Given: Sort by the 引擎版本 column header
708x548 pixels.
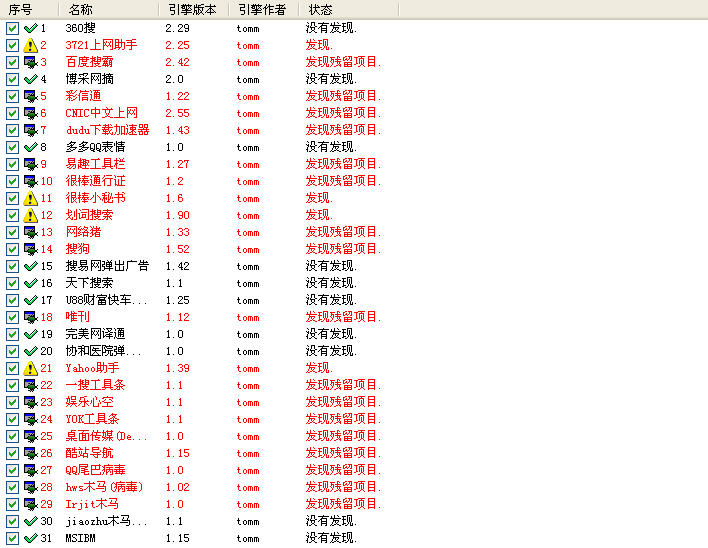Looking at the screenshot, I should [194, 9].
